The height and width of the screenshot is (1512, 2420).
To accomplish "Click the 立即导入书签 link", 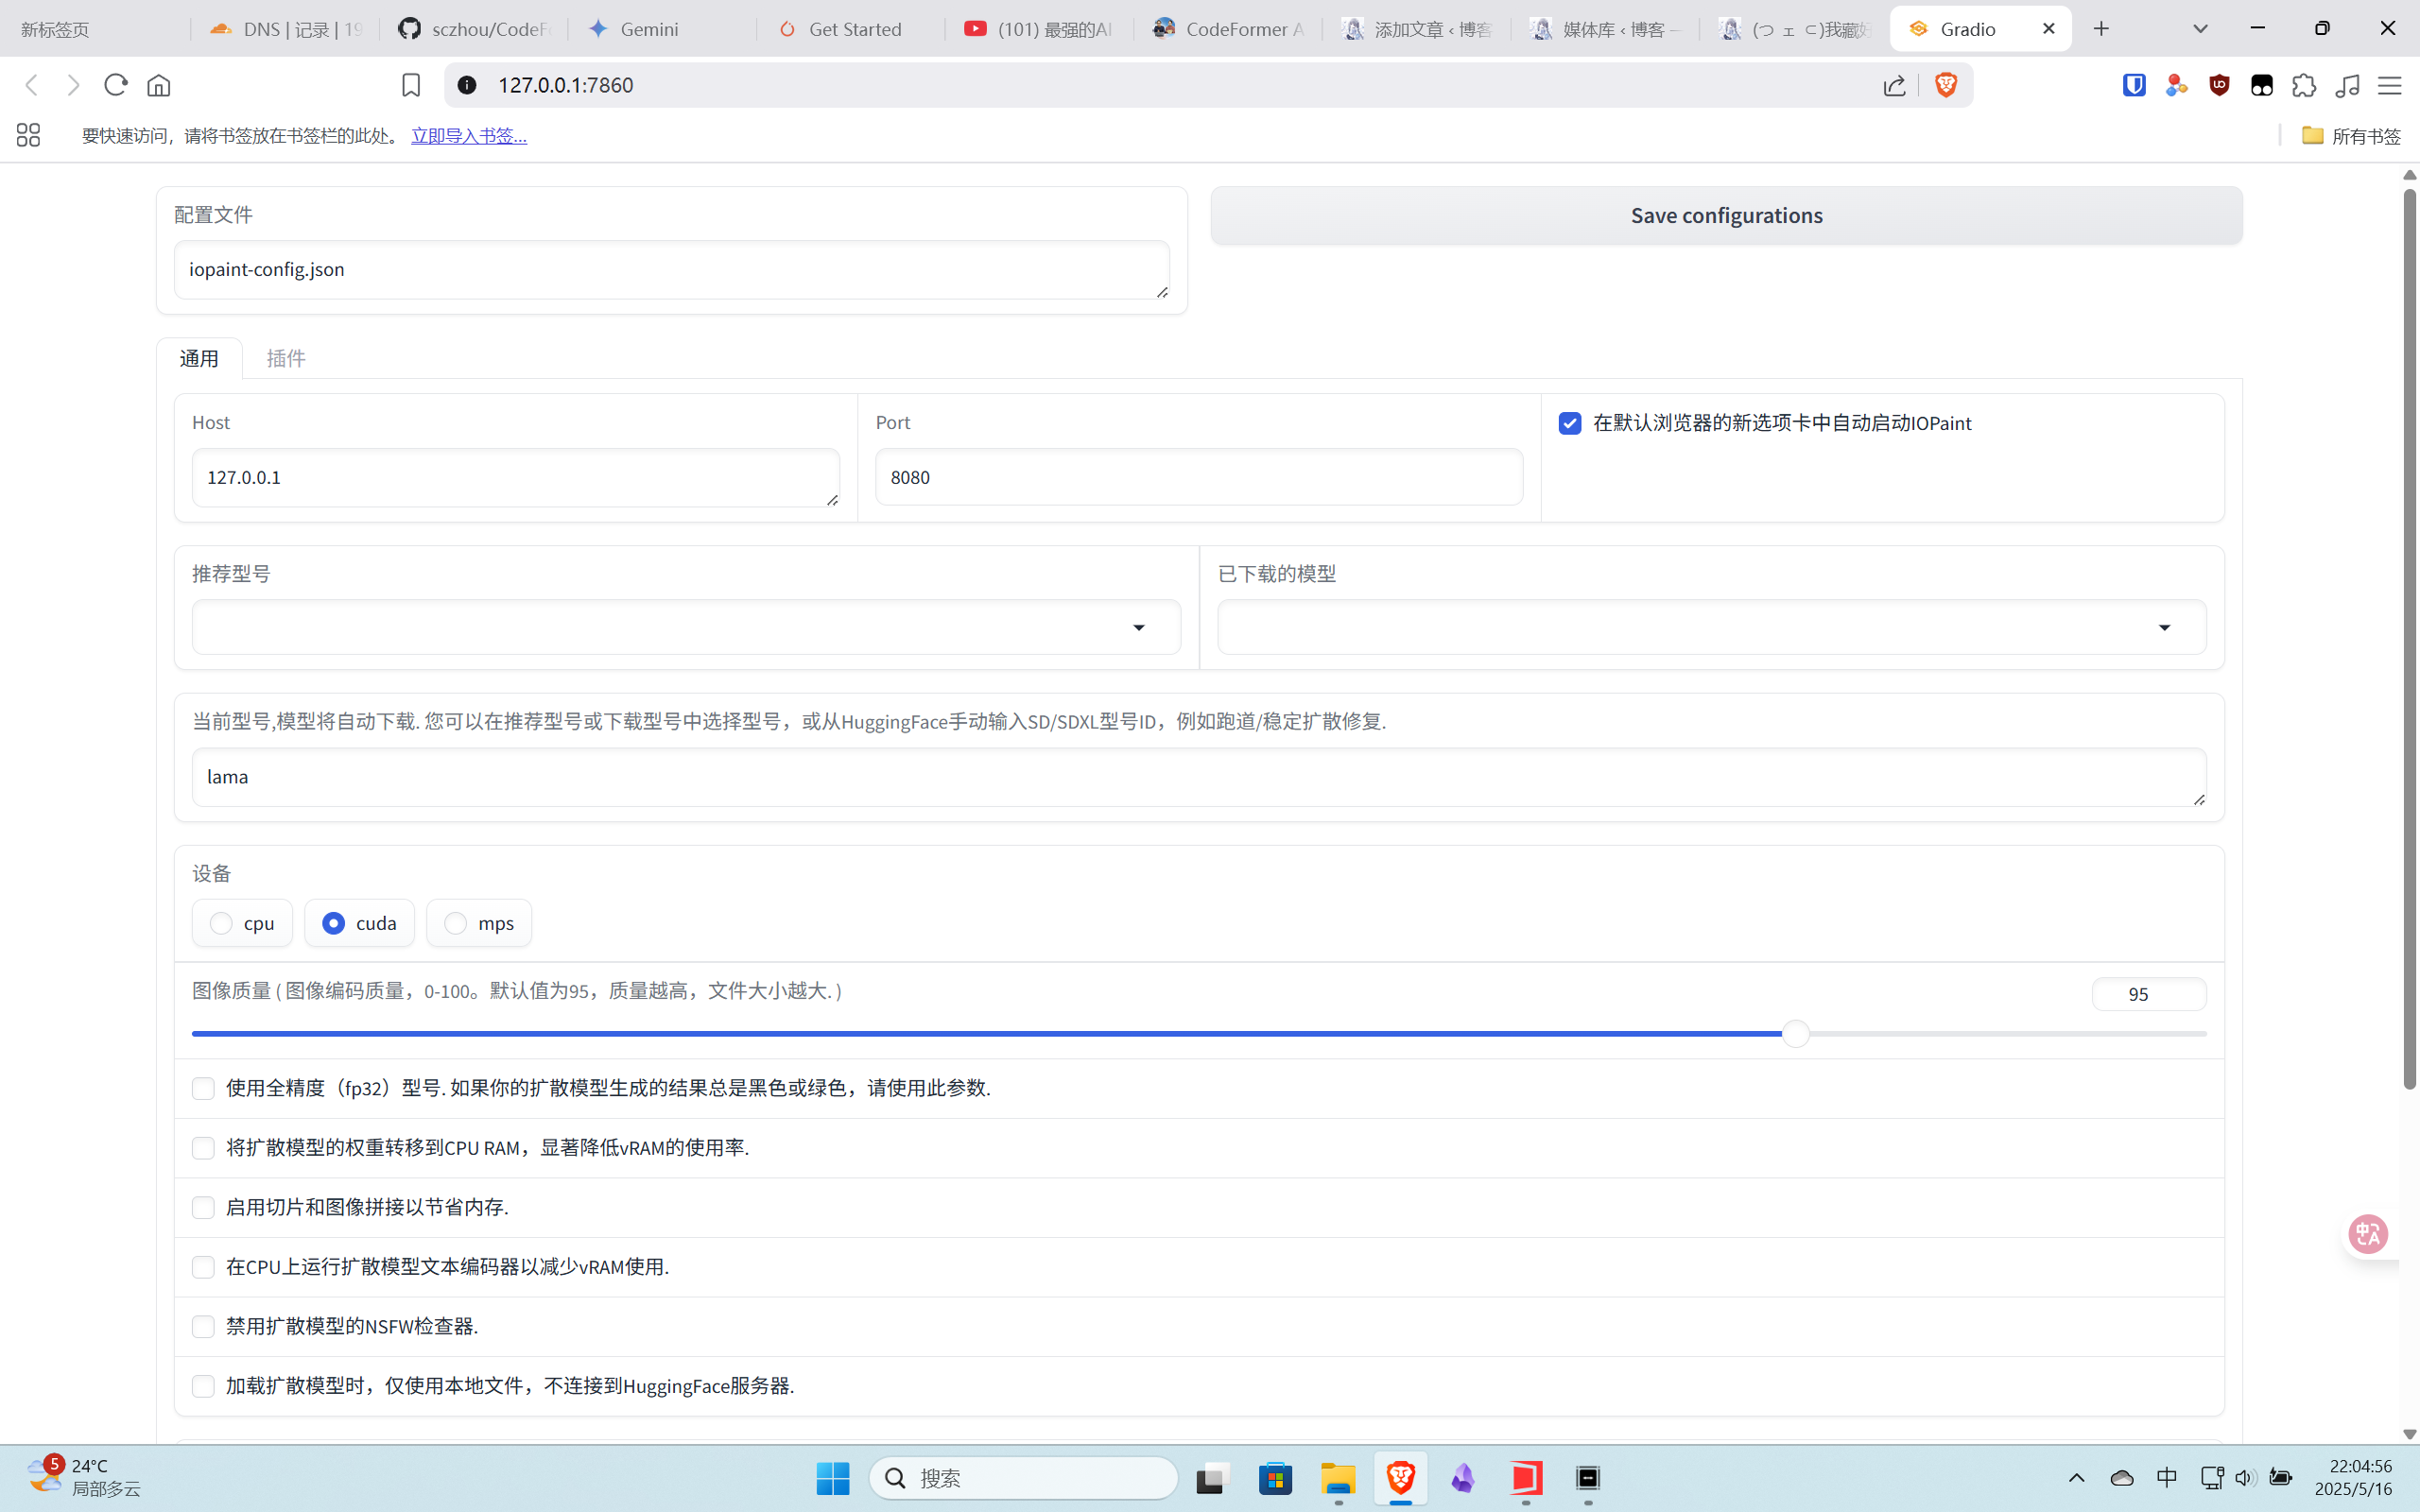I will [x=469, y=136].
